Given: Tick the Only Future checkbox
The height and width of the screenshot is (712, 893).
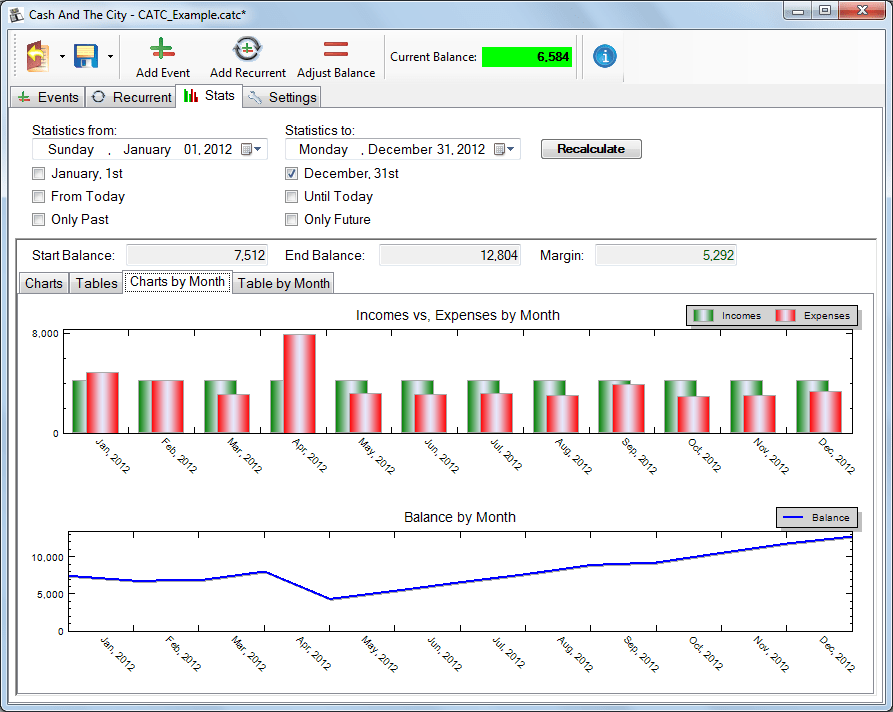Looking at the screenshot, I should [x=292, y=220].
